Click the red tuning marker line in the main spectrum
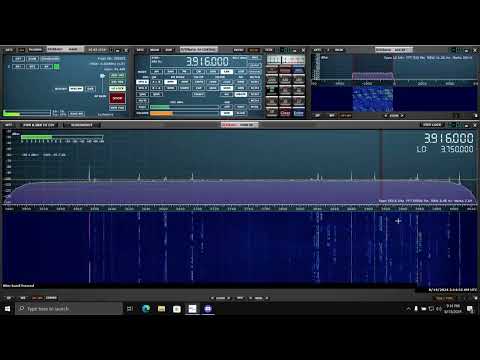The image size is (480, 360). [x=382, y=167]
